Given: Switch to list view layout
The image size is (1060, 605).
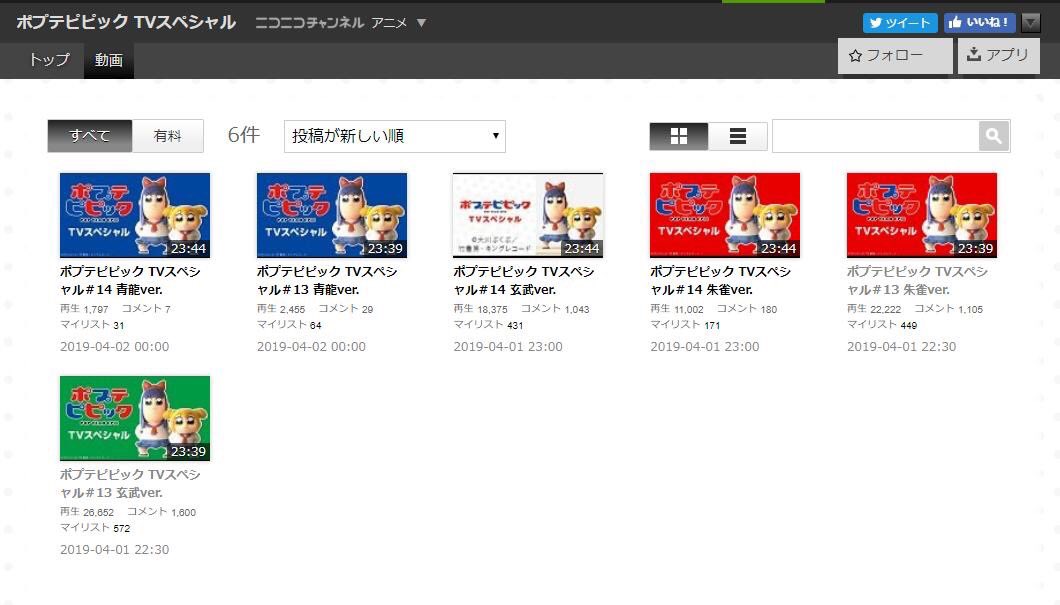Looking at the screenshot, I should click(738, 137).
